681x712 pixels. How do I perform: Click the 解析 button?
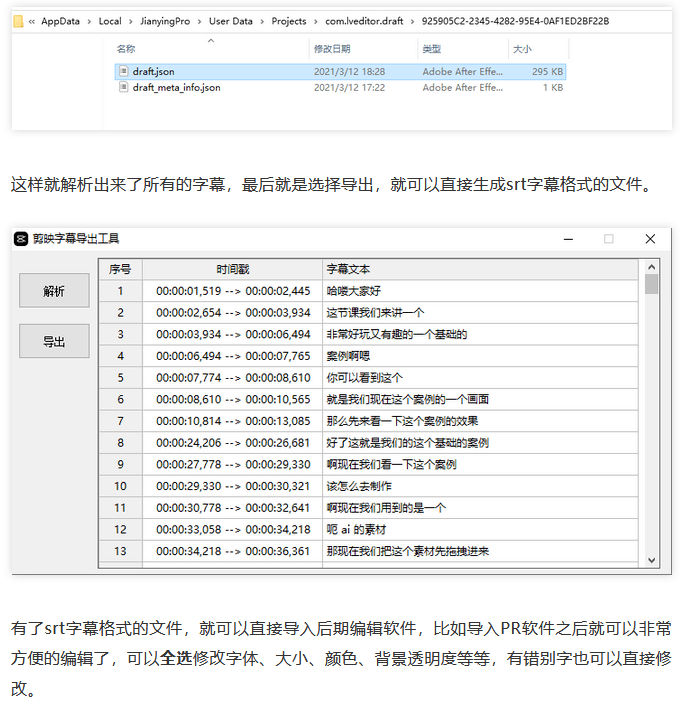tap(54, 291)
